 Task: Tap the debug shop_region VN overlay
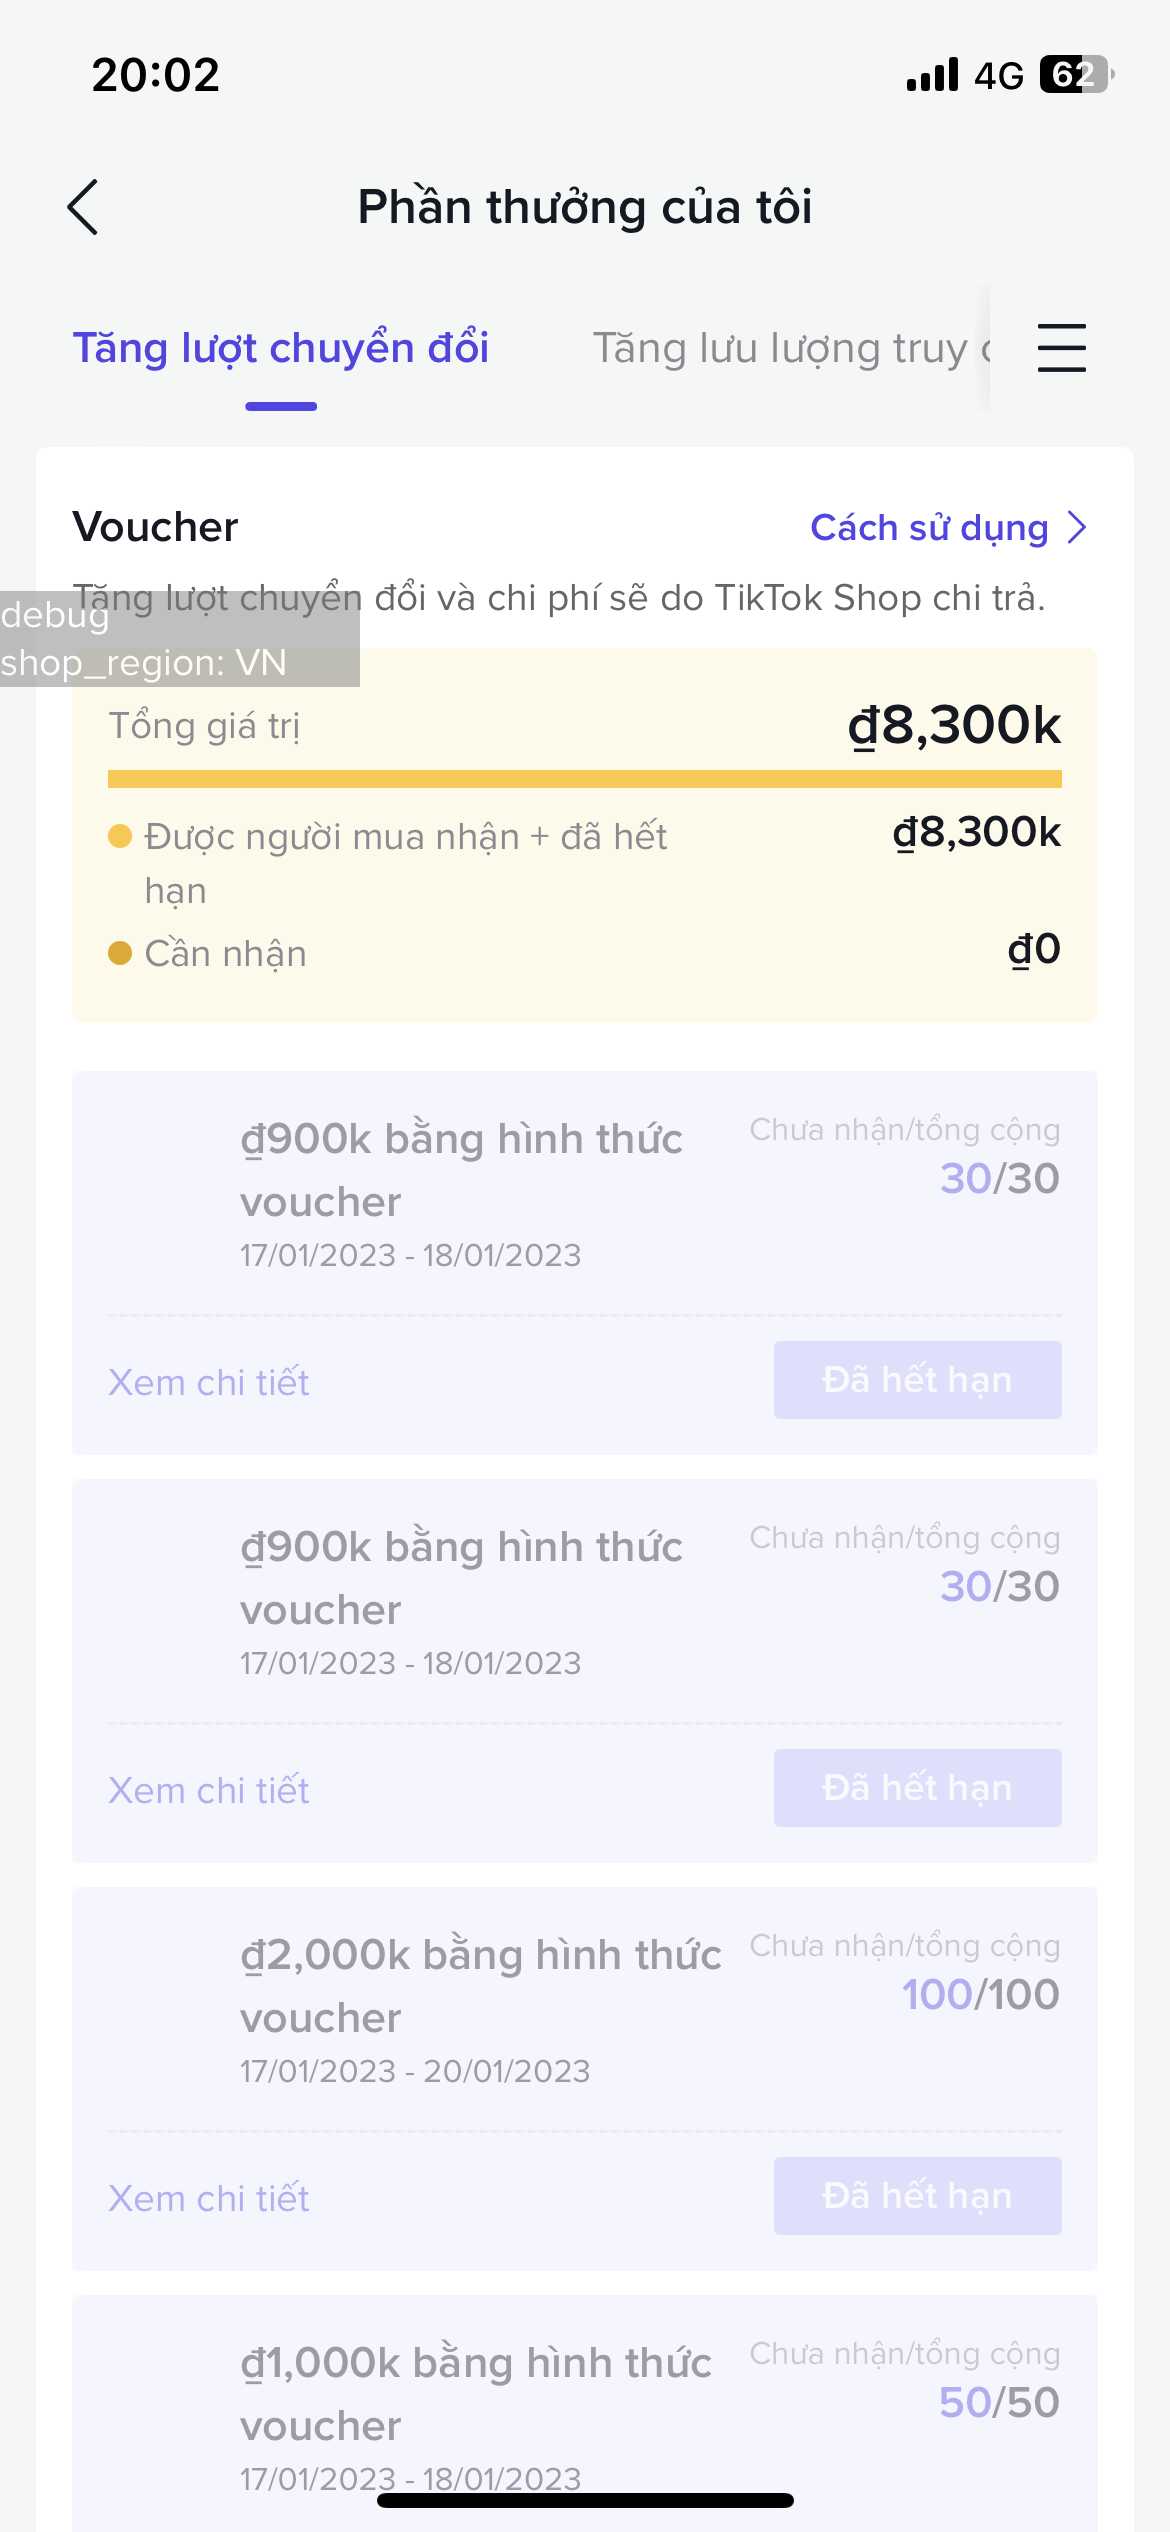click(178, 639)
